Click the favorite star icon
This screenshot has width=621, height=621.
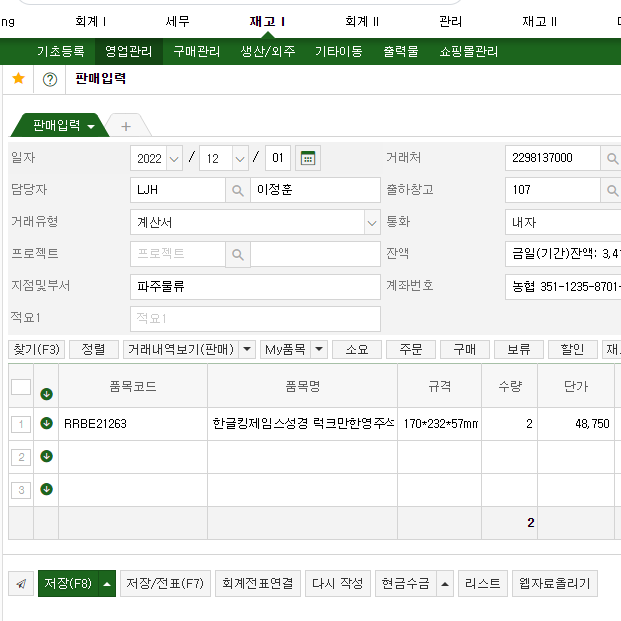click(18, 78)
